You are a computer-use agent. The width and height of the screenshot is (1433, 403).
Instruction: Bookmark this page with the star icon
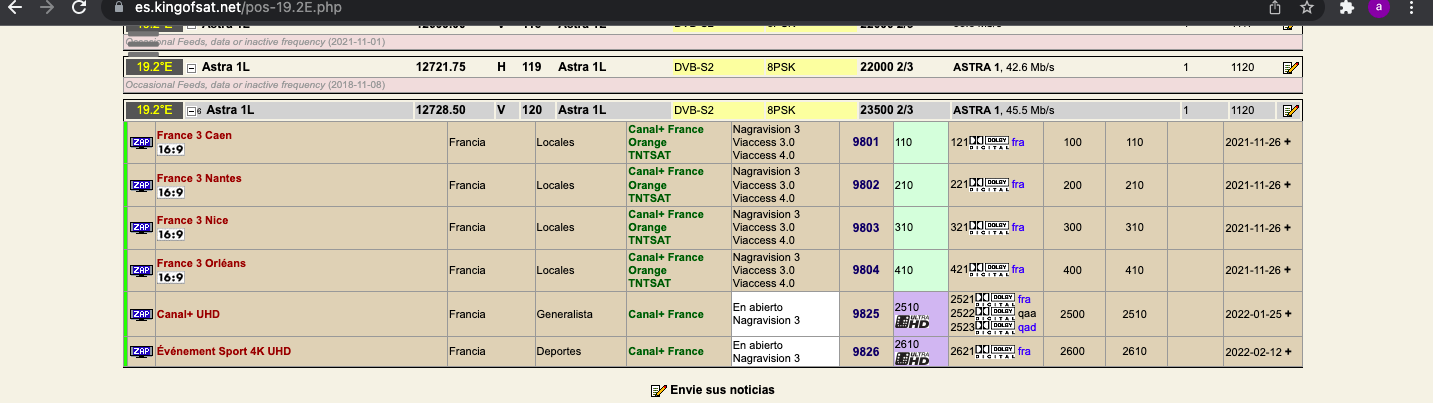pyautogui.click(x=1306, y=7)
